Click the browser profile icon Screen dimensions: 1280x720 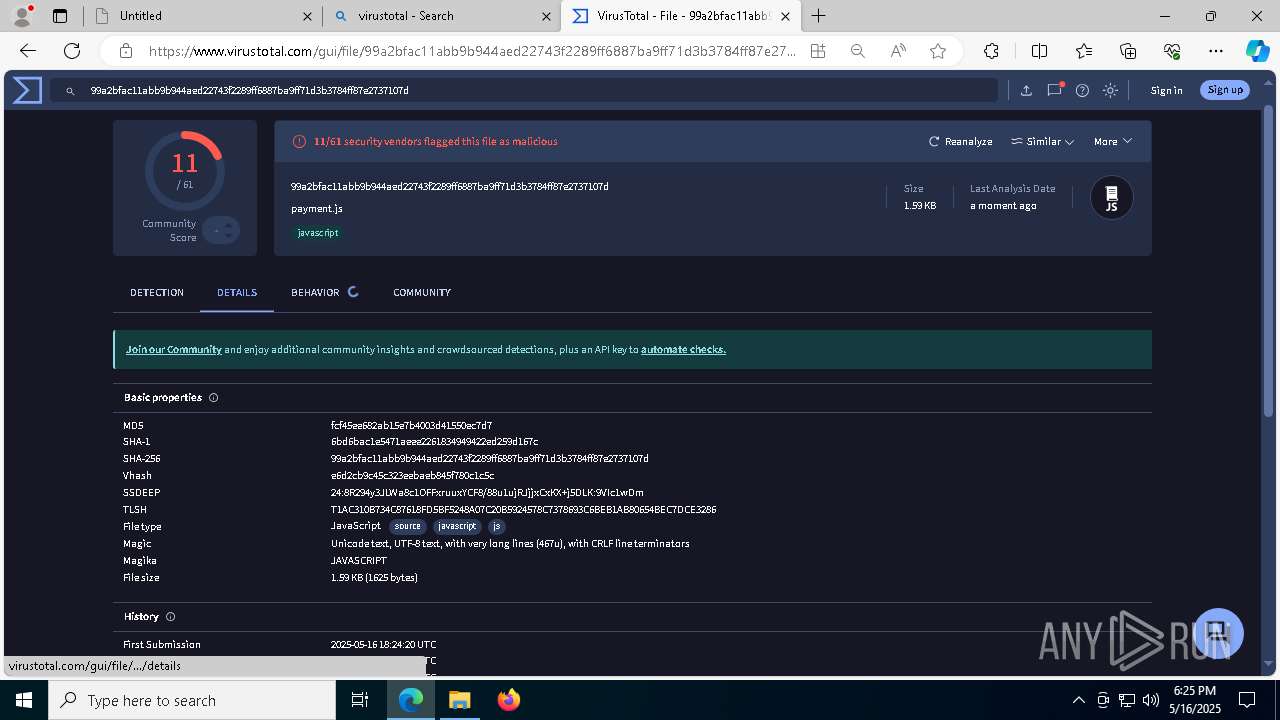[x=21, y=16]
